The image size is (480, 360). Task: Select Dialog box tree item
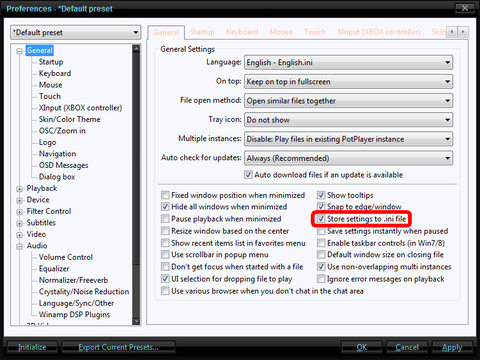pos(57,177)
